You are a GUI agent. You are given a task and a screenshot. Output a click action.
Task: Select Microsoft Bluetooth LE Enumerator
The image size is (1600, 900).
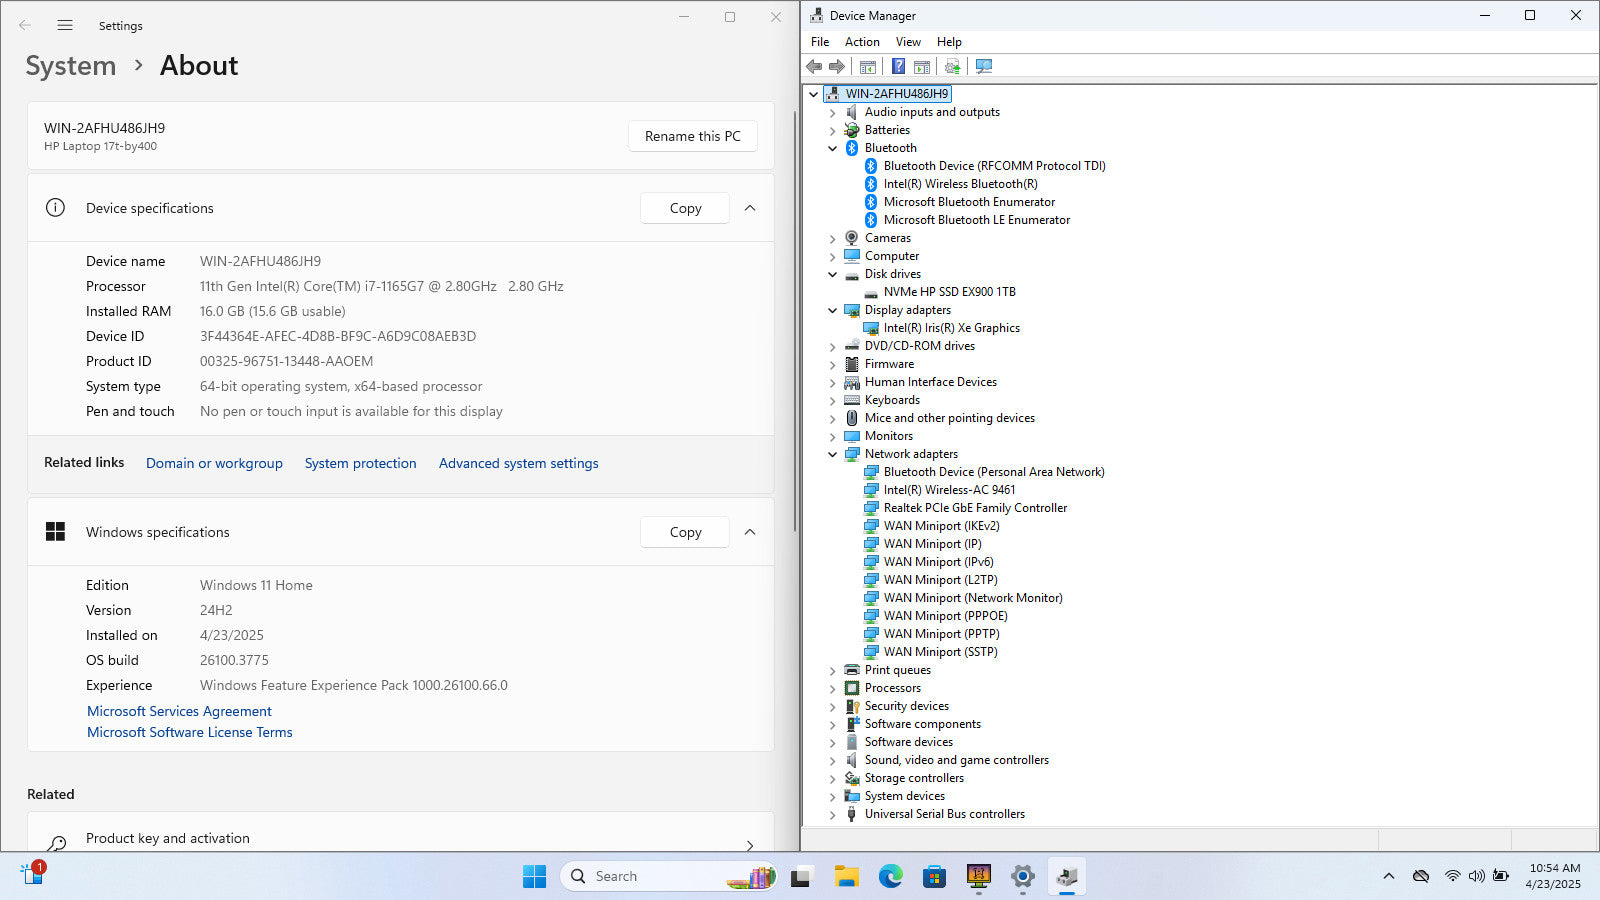click(x=976, y=220)
